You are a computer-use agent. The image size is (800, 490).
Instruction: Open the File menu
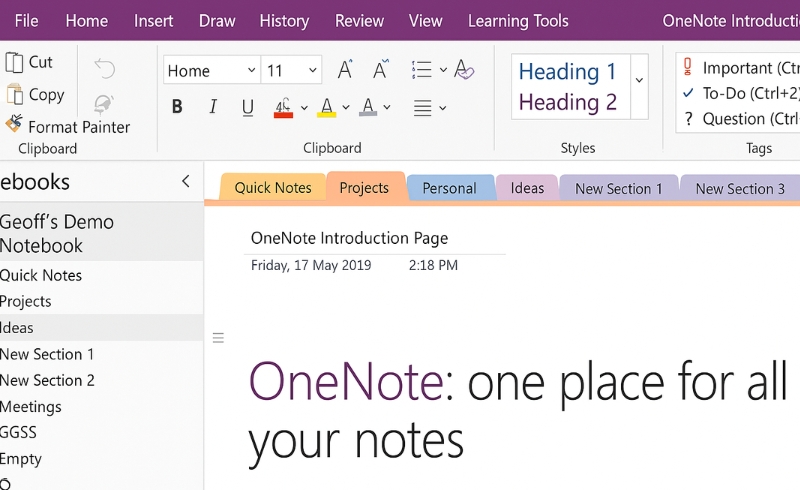tap(27, 21)
